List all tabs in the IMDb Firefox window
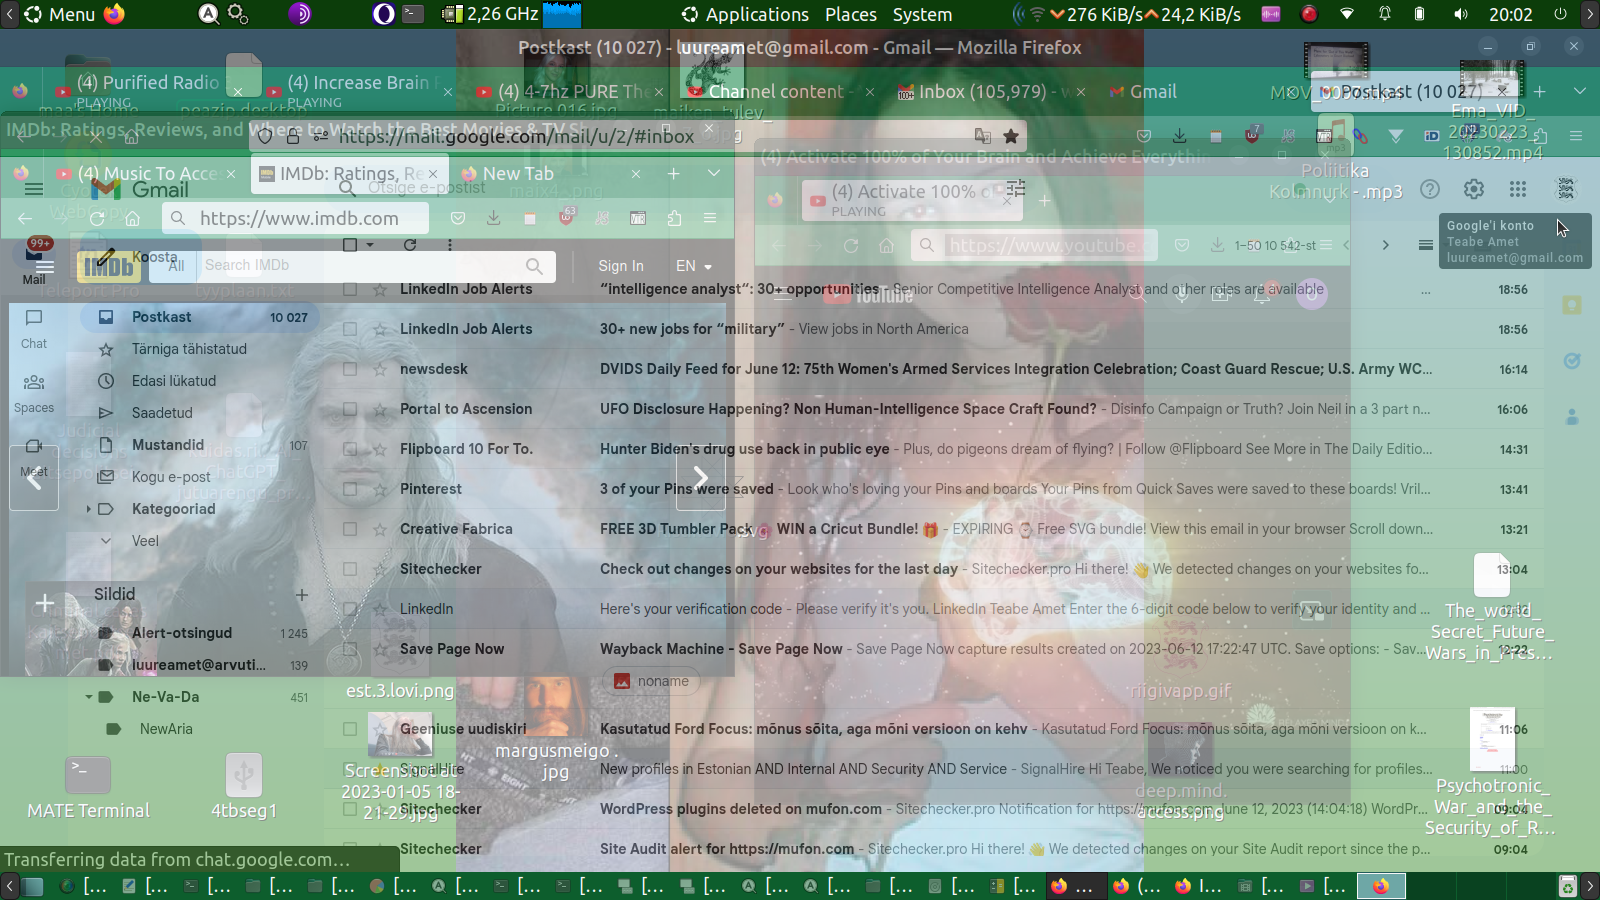 coord(714,173)
